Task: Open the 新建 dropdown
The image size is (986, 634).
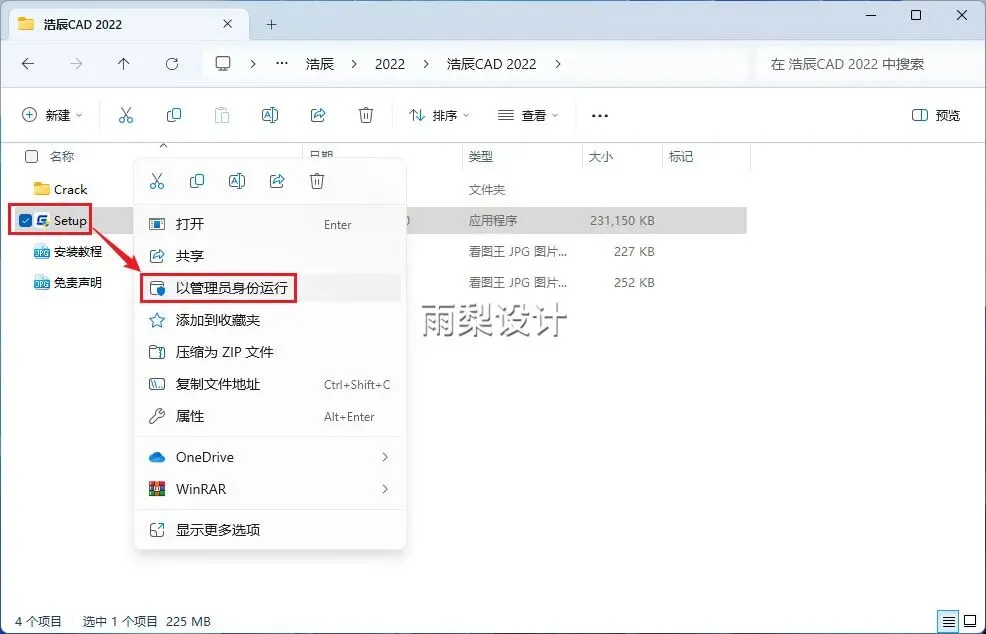Action: tap(52, 115)
